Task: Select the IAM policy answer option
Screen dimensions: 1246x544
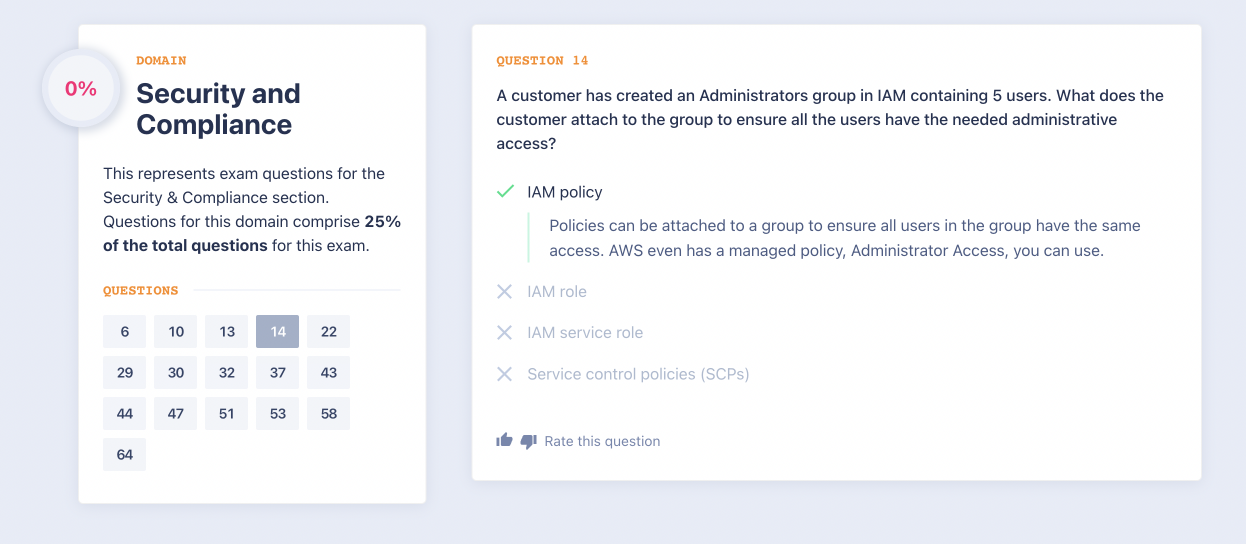Action: coord(565,192)
